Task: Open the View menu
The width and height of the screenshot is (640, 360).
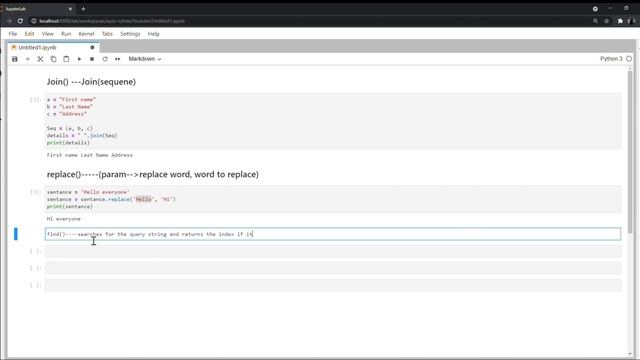Action: coord(47,34)
